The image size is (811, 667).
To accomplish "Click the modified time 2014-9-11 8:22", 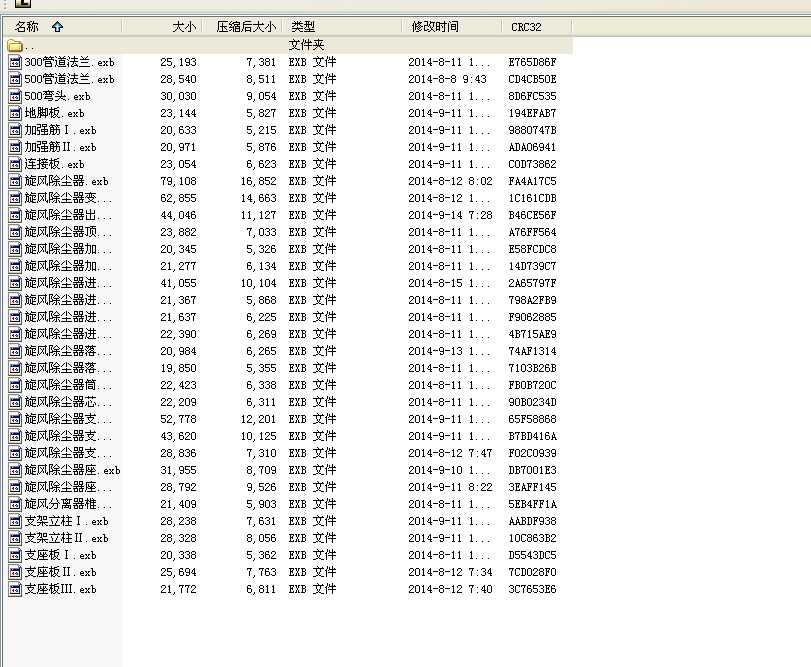I will 450,487.
